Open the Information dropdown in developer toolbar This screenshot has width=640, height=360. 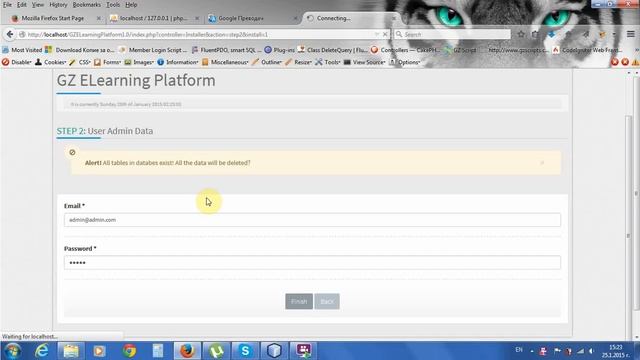click(x=178, y=62)
